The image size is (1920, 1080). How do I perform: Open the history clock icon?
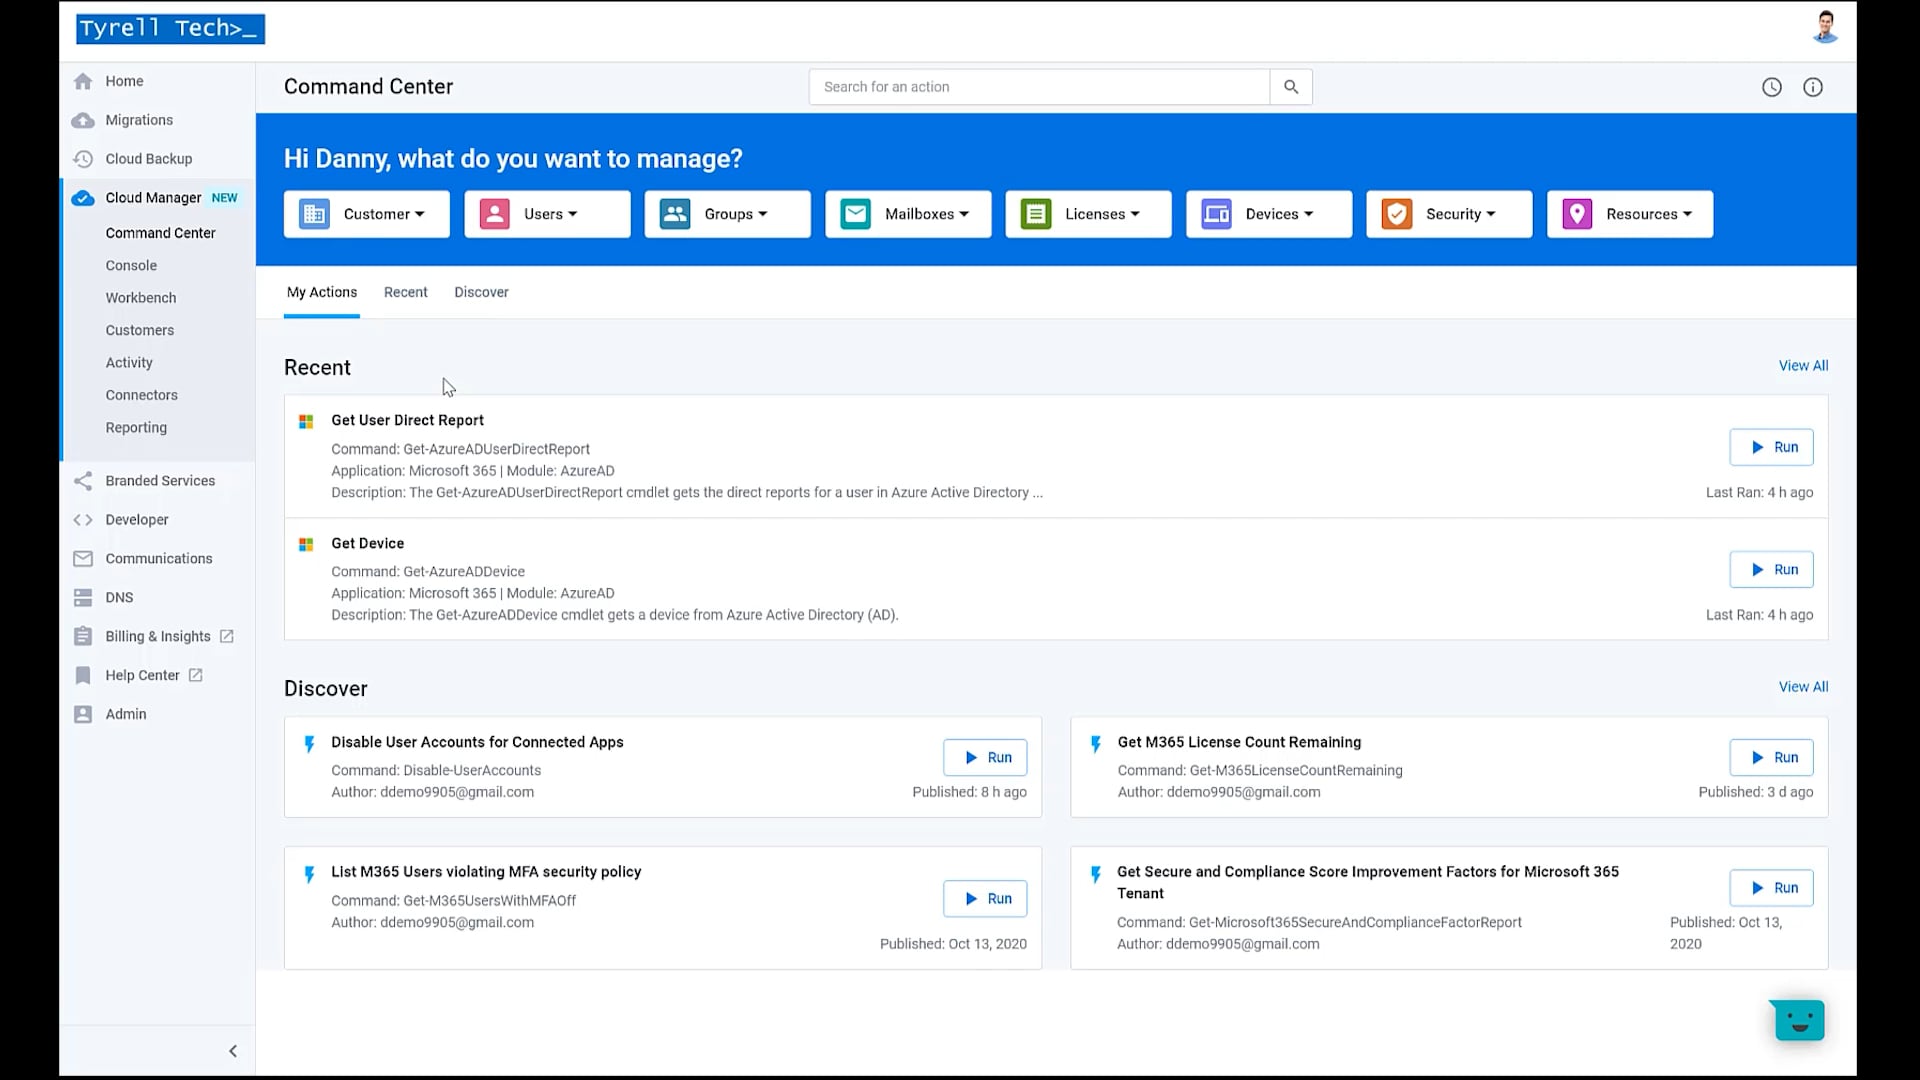[1771, 87]
